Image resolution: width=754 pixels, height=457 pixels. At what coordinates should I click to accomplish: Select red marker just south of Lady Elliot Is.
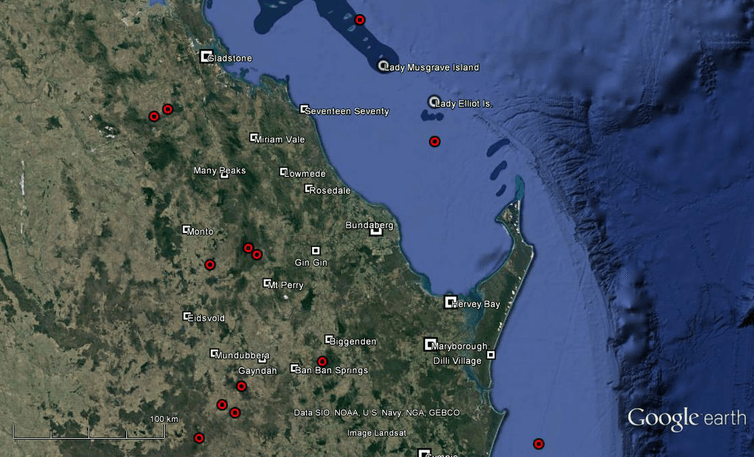click(x=434, y=141)
